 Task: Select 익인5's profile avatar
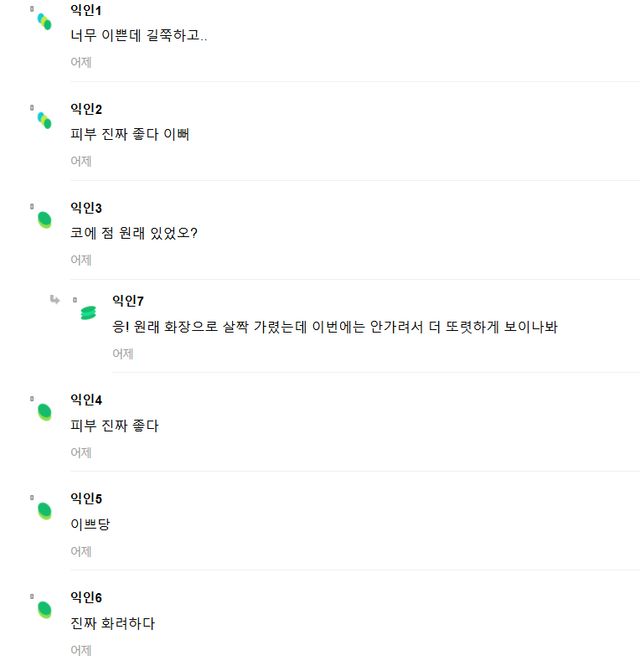click(x=44, y=510)
